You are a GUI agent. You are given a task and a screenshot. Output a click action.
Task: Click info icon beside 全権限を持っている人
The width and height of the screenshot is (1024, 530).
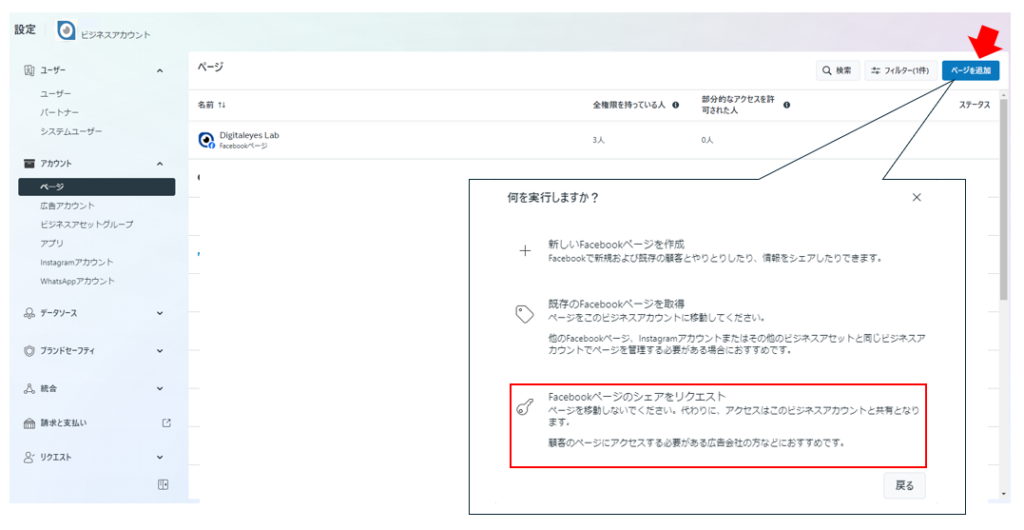click(x=675, y=105)
